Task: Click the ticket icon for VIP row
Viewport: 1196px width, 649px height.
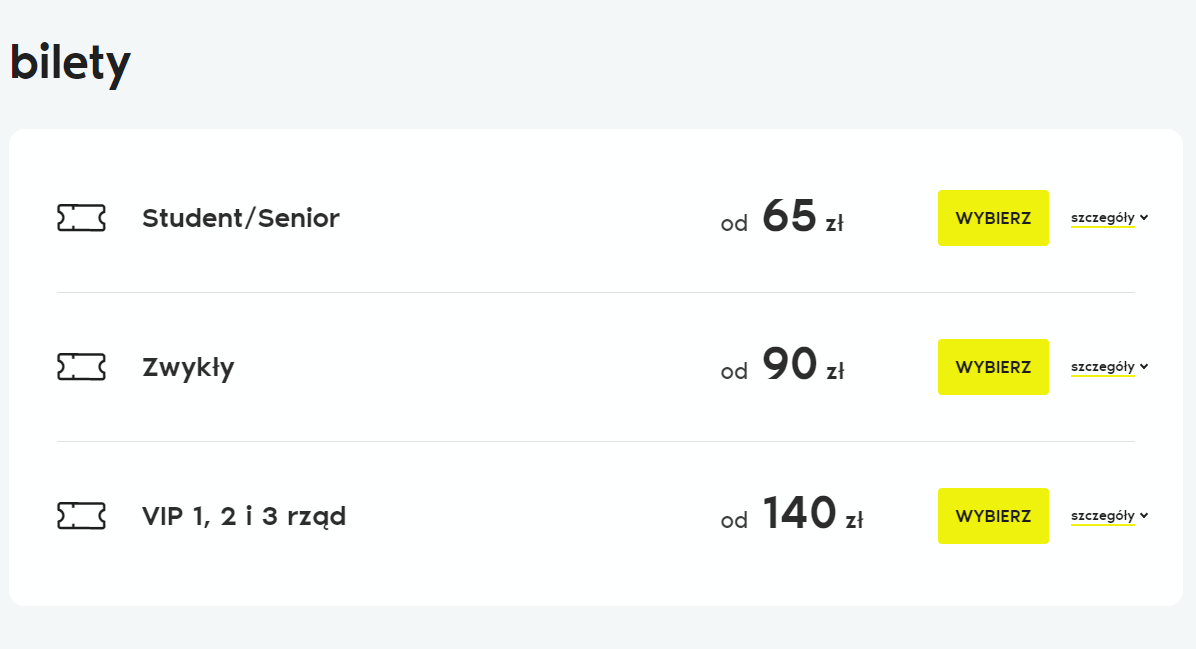Action: [81, 516]
